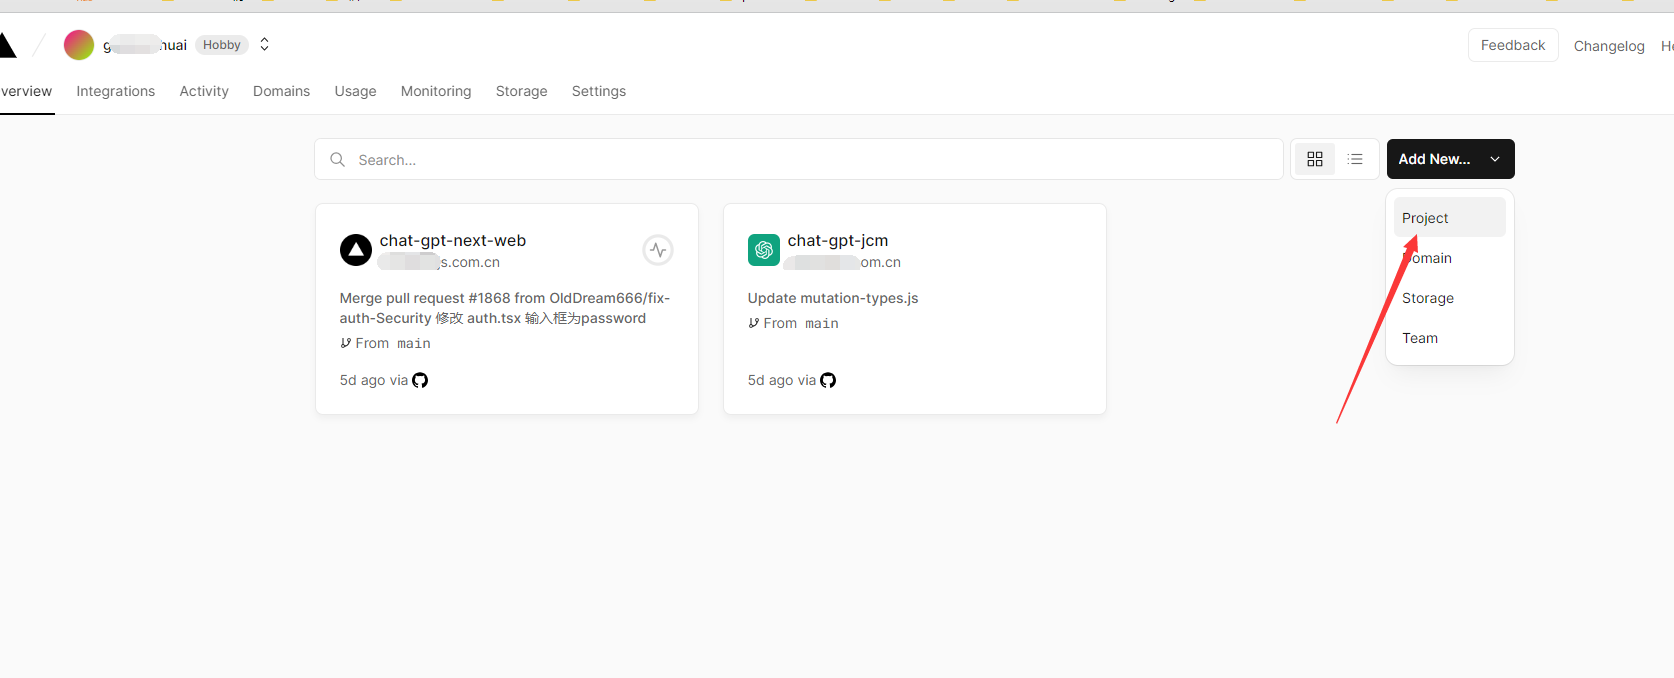Select grid view layout
The height and width of the screenshot is (678, 1674).
1315,159
